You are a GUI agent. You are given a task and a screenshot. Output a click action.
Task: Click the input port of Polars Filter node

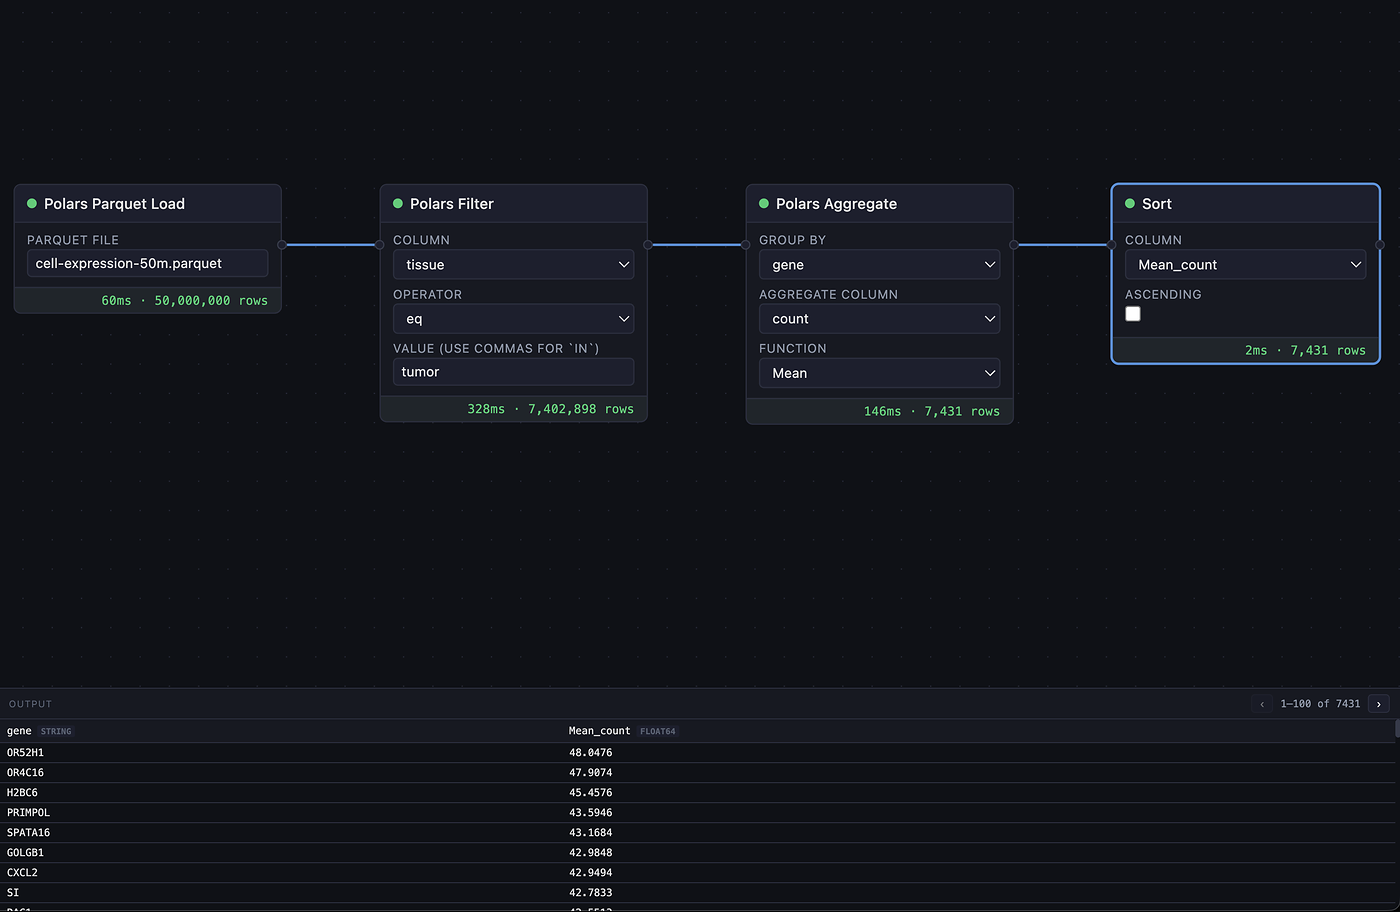pyautogui.click(x=379, y=244)
